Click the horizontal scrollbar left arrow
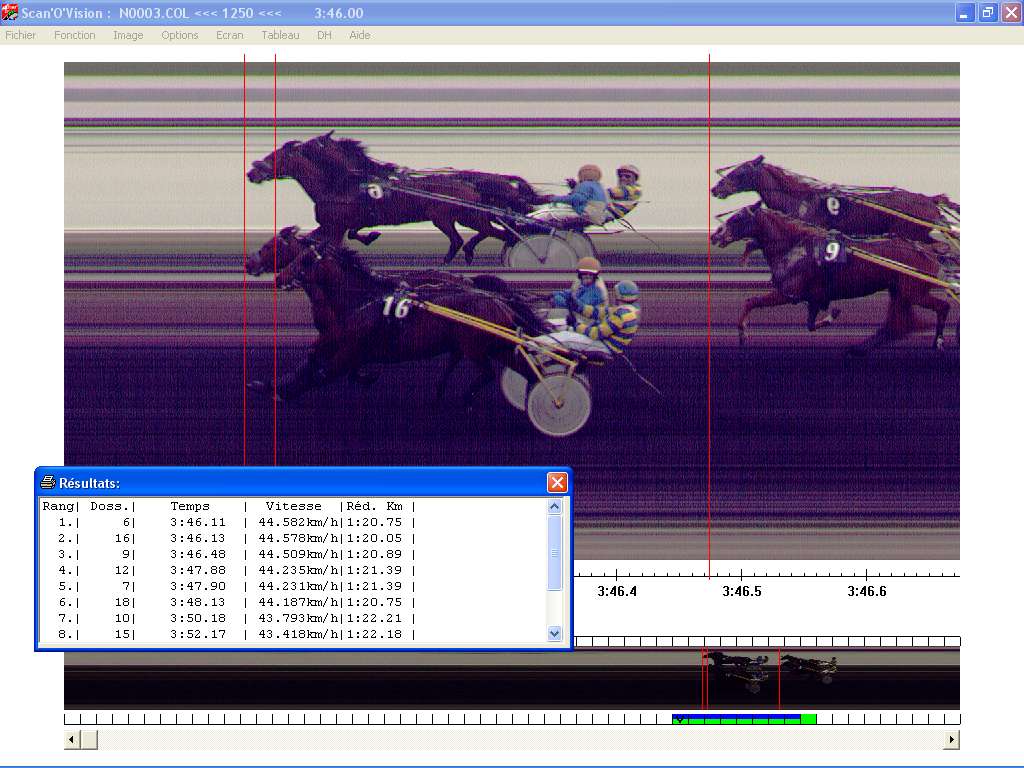 click(x=72, y=739)
